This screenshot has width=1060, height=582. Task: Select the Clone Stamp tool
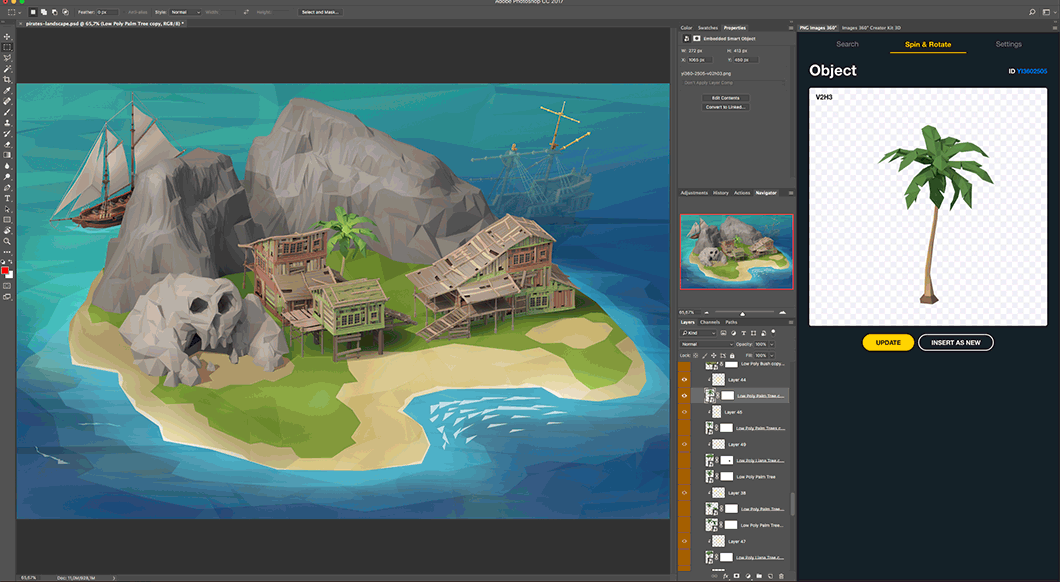pyautogui.click(x=7, y=123)
